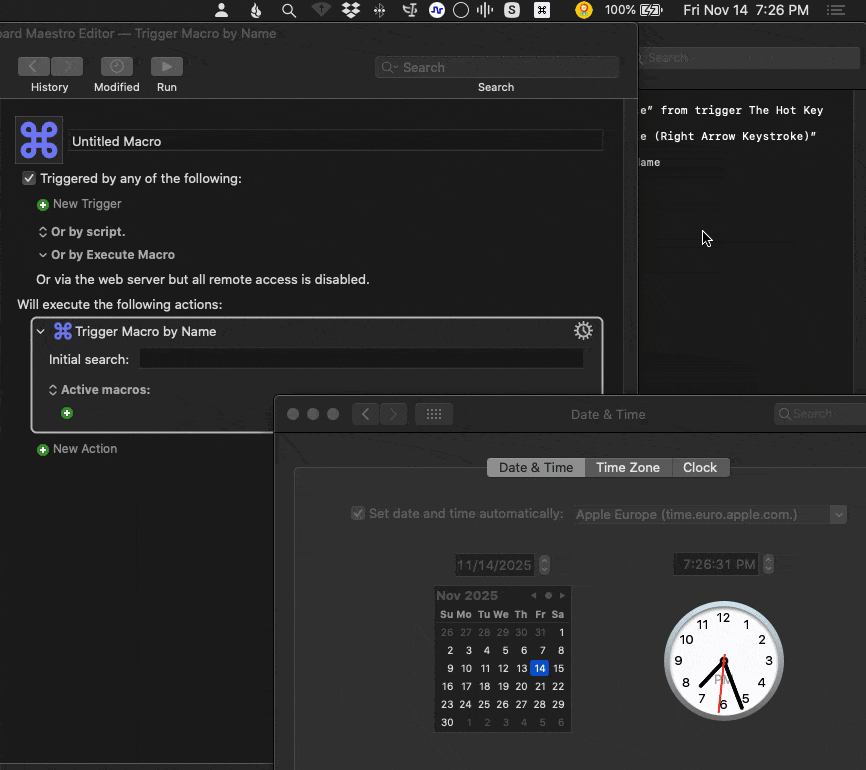This screenshot has width=866, height=770.
Task: Toggle 'Set date and time automatically' checkbox
Action: point(358,514)
